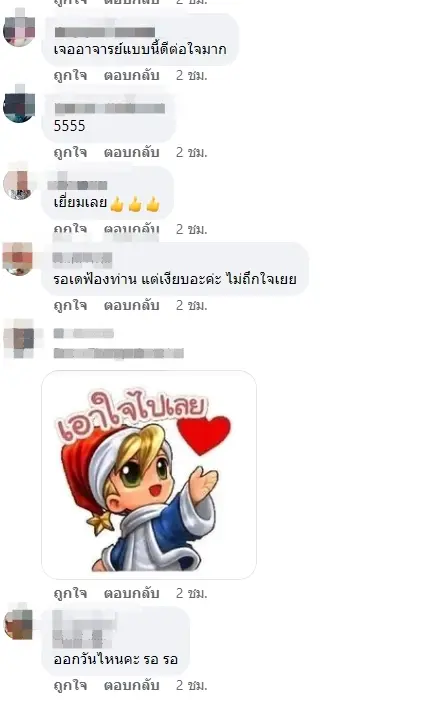The image size is (424, 701).
Task: Like the เจออาจารย์แบบนี้ดีต่อใจมาก comment
Action: [70, 76]
